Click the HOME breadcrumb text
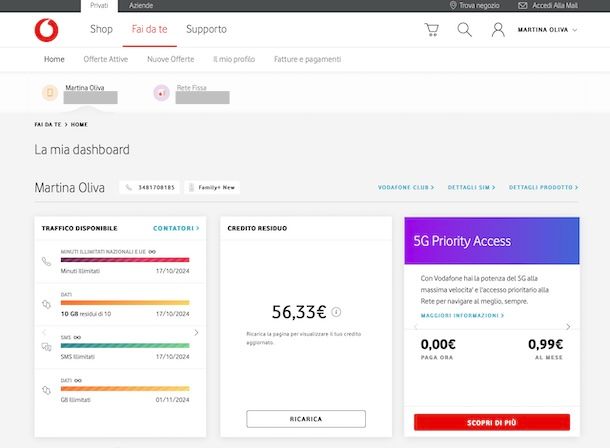 click(x=79, y=124)
